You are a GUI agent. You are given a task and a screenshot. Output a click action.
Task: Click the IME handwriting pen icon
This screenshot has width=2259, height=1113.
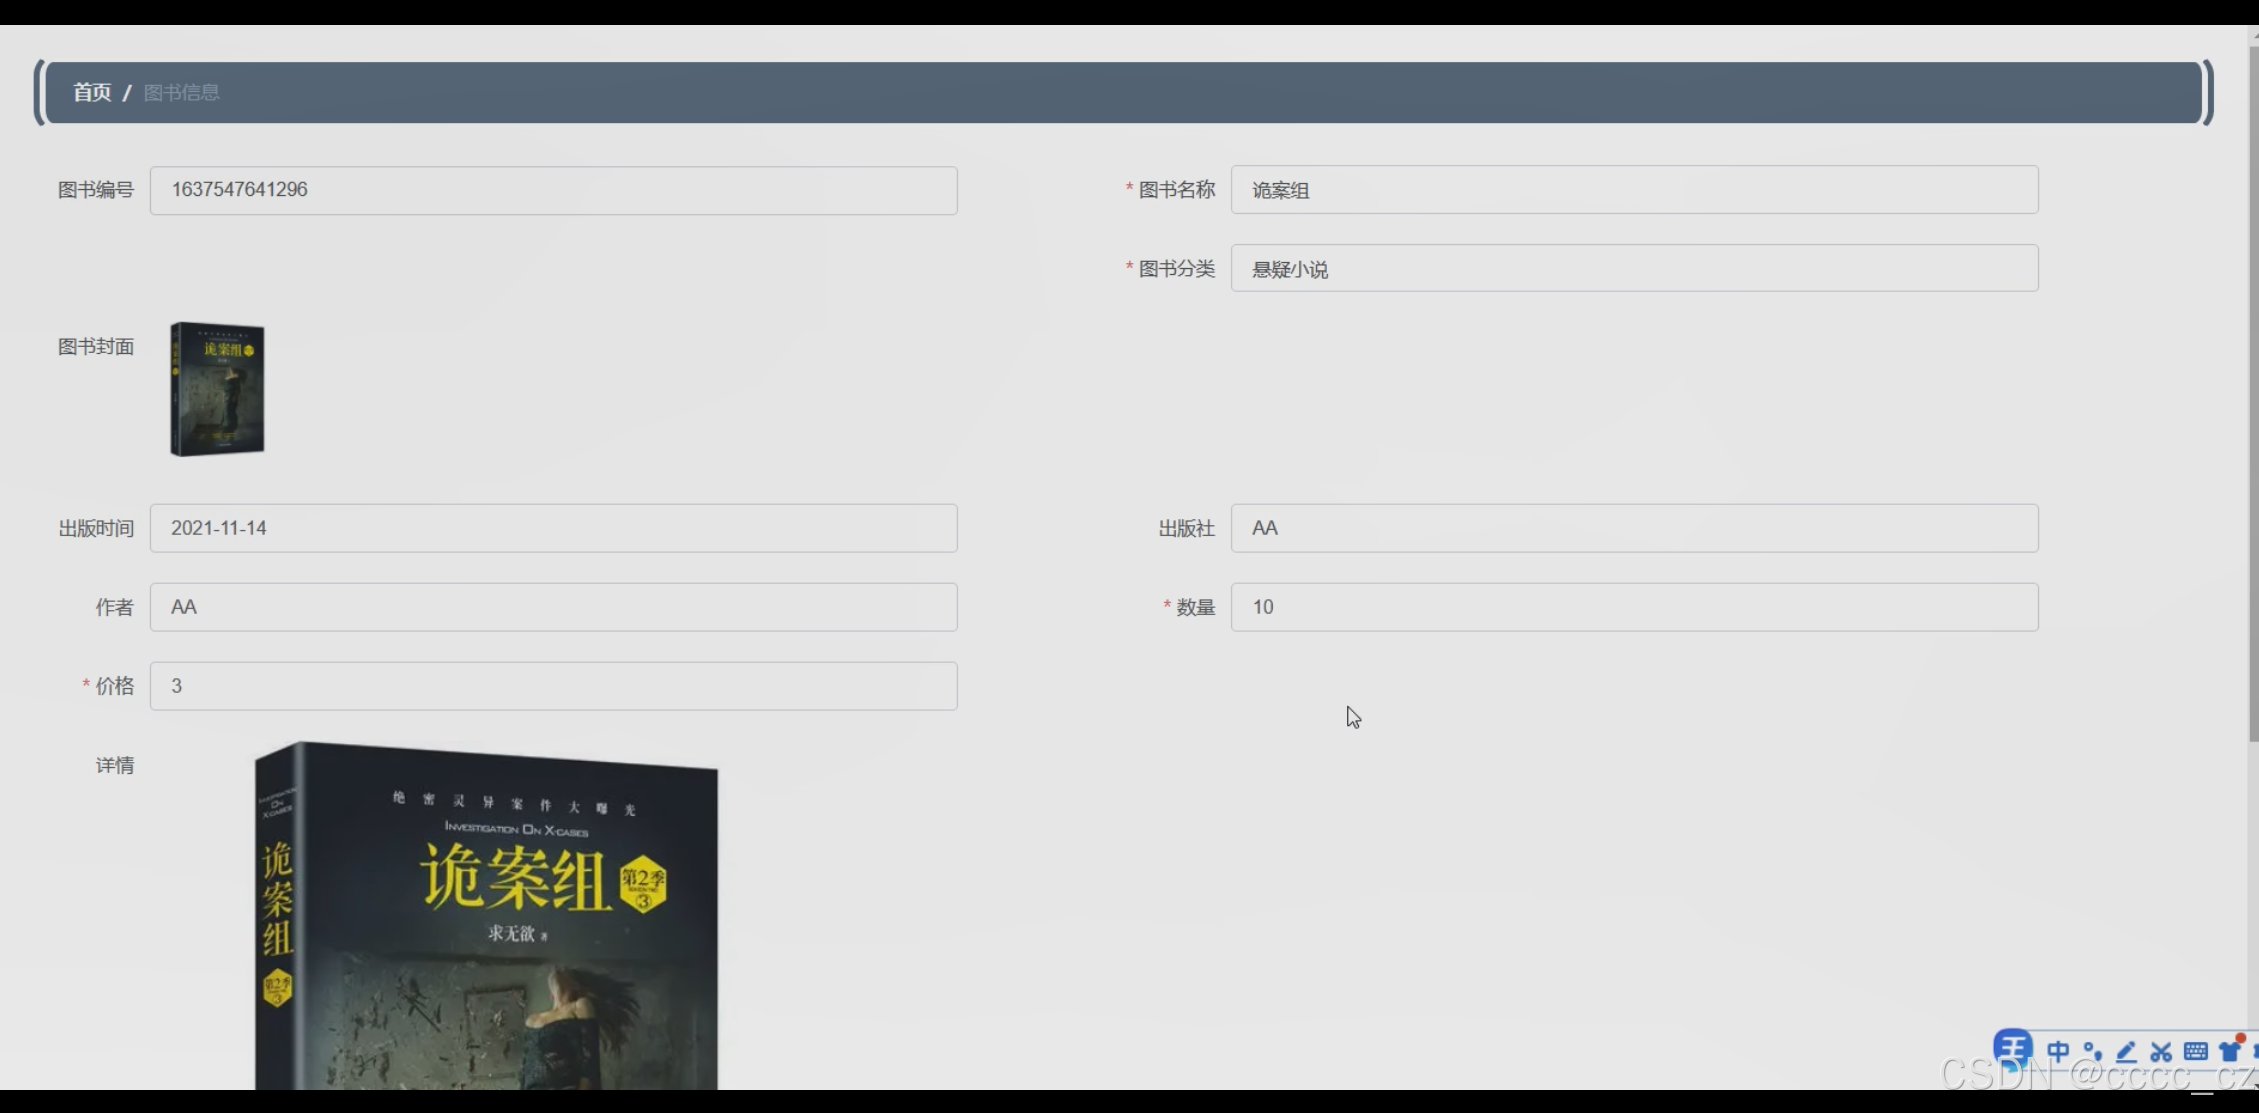pos(2126,1051)
